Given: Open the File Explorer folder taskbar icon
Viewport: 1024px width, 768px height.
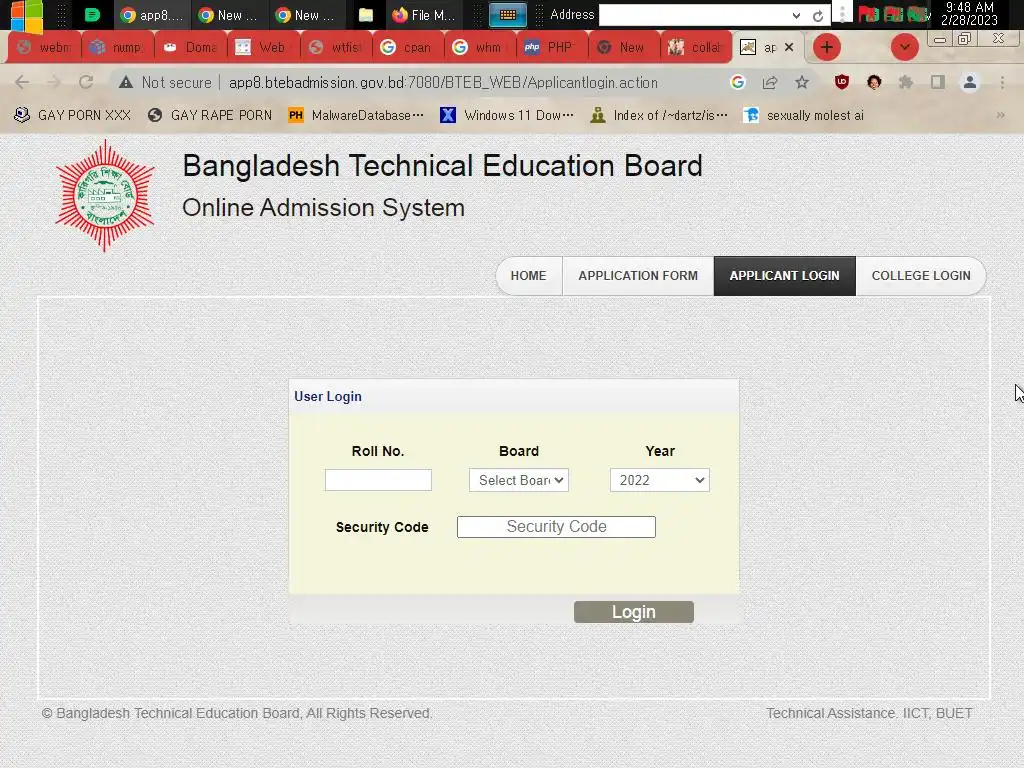Looking at the screenshot, I should 366,15.
